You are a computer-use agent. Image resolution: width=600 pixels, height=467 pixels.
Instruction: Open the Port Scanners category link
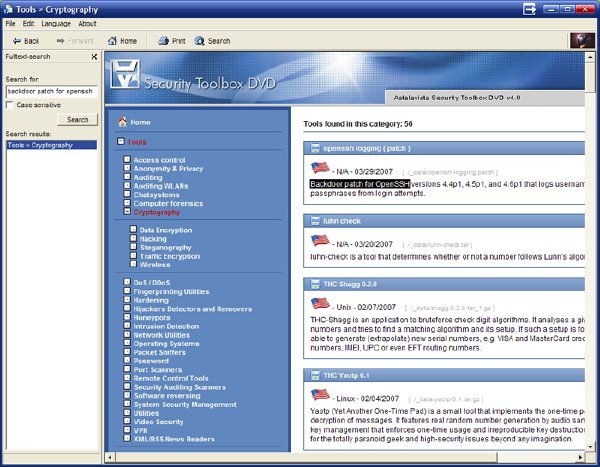click(x=158, y=370)
